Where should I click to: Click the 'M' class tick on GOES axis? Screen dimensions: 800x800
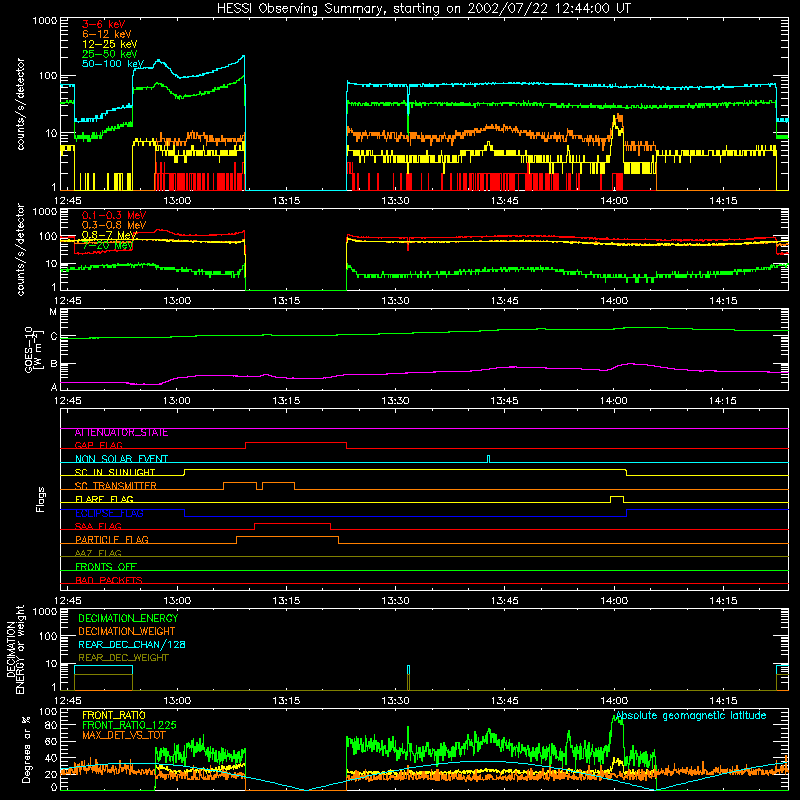(54, 312)
